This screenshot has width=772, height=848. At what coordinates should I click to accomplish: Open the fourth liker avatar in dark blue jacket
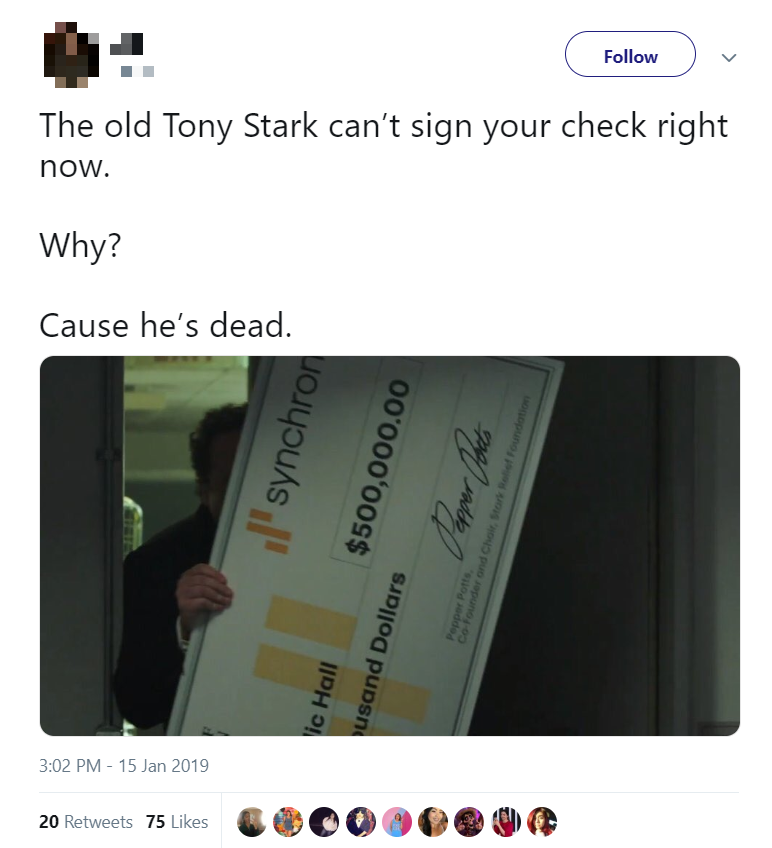[360, 822]
